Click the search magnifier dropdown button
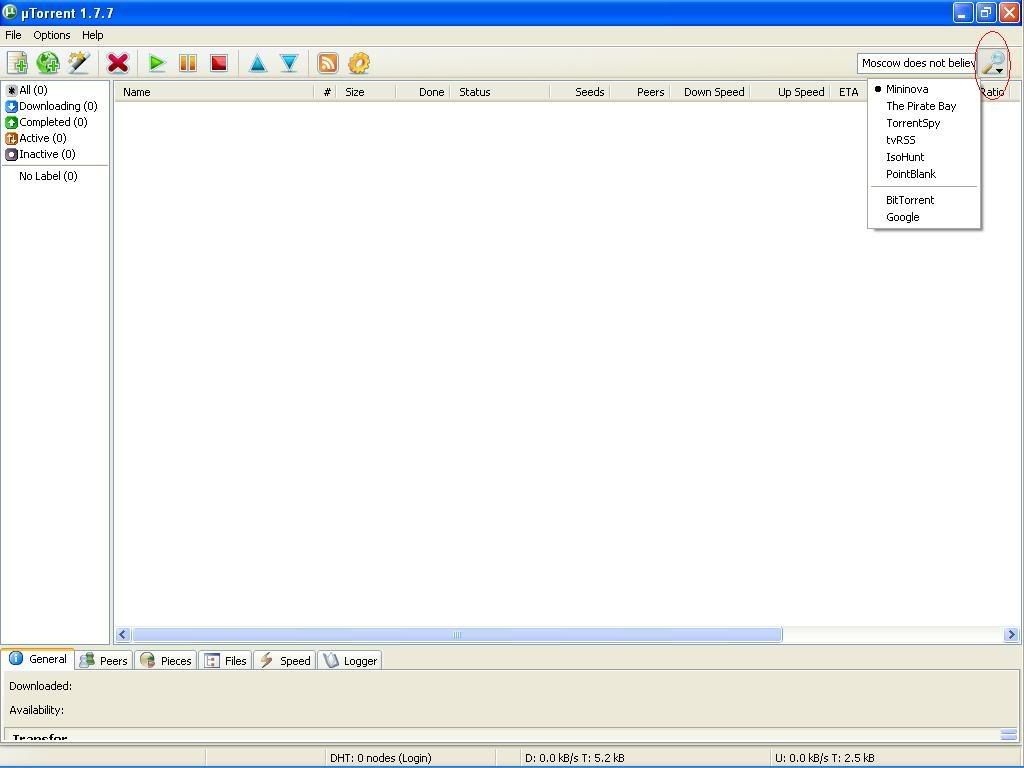 [993, 64]
